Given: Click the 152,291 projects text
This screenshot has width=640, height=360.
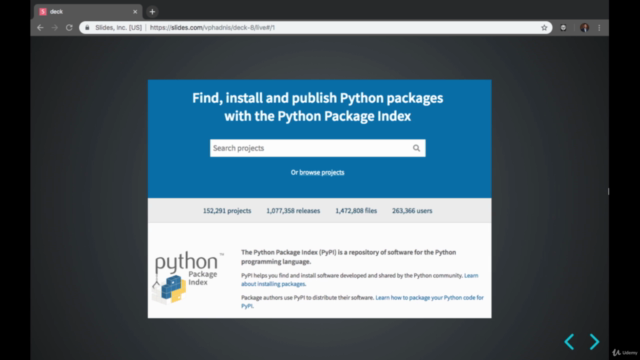Looking at the screenshot, I should coord(227,211).
